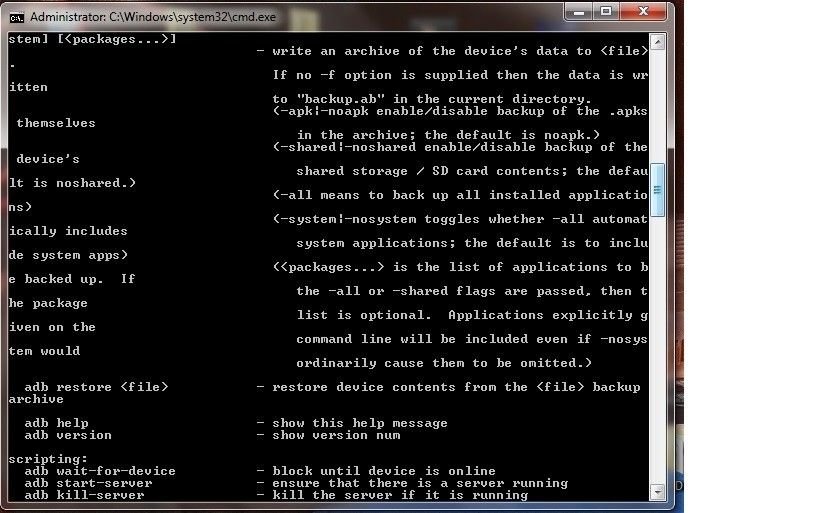Click the text "adb kill-server"

[x=84, y=495]
